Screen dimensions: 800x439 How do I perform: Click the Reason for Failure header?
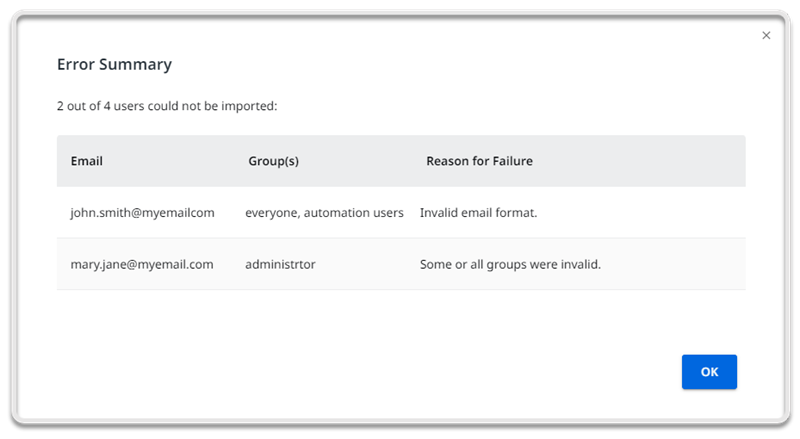[479, 161]
